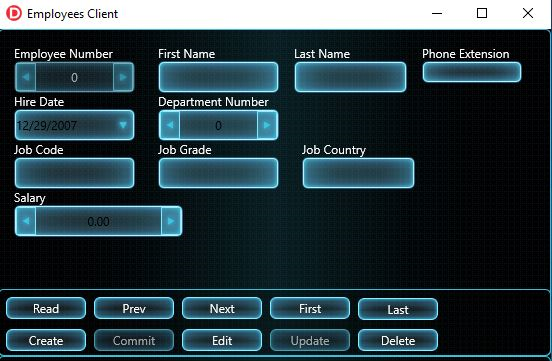The width and height of the screenshot is (552, 361).
Task: Decrease Salary with left arrow
Action: [26, 221]
